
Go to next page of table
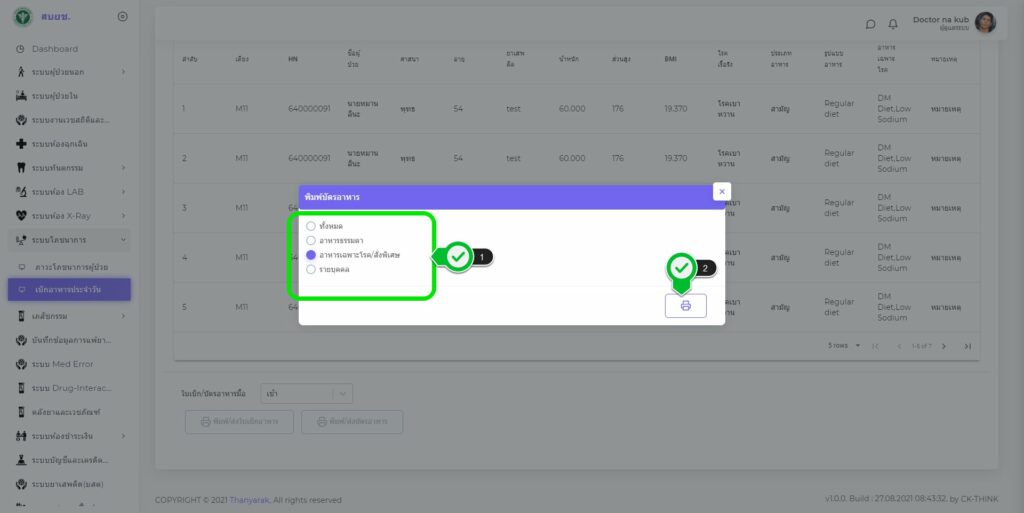[945, 346]
